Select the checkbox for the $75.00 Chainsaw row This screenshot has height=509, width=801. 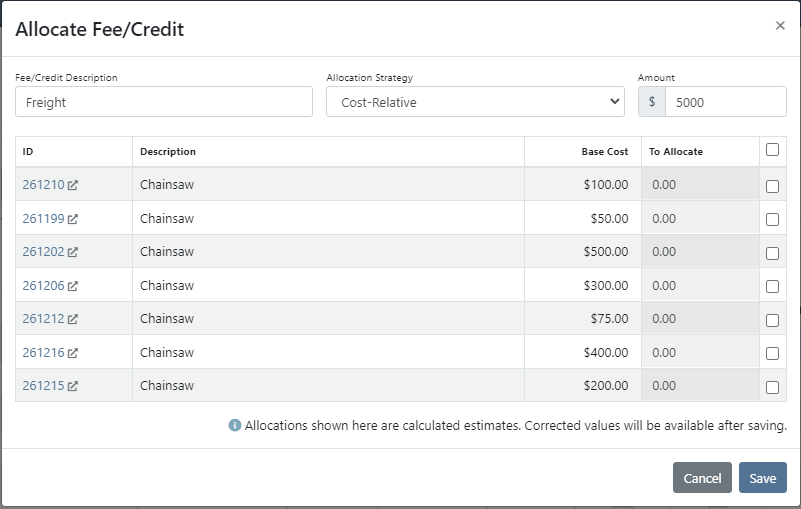pos(772,320)
